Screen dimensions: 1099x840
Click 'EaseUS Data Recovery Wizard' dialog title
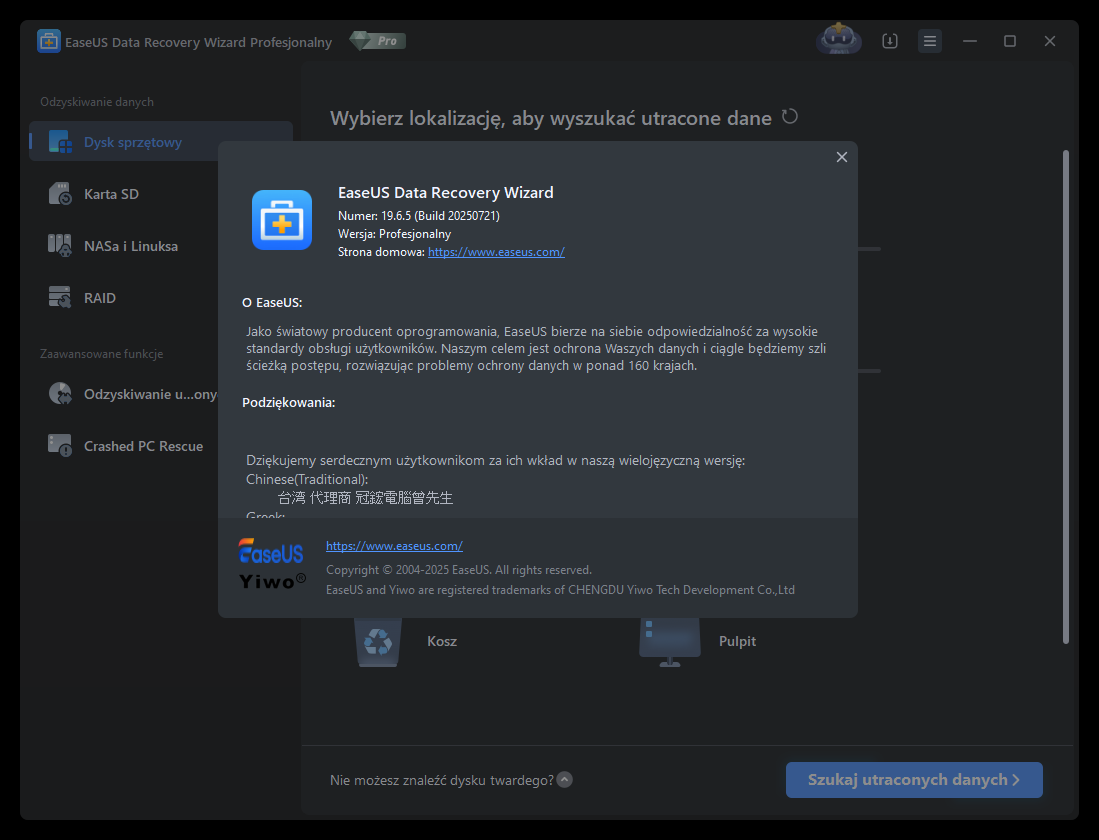[x=446, y=192]
